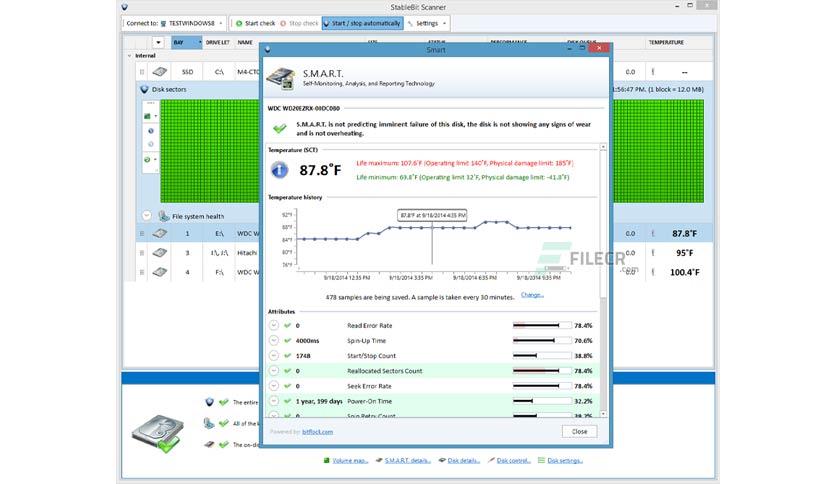836x484 pixels.
Task: Select the 87.8°F temperature cell
Action: pos(684,233)
